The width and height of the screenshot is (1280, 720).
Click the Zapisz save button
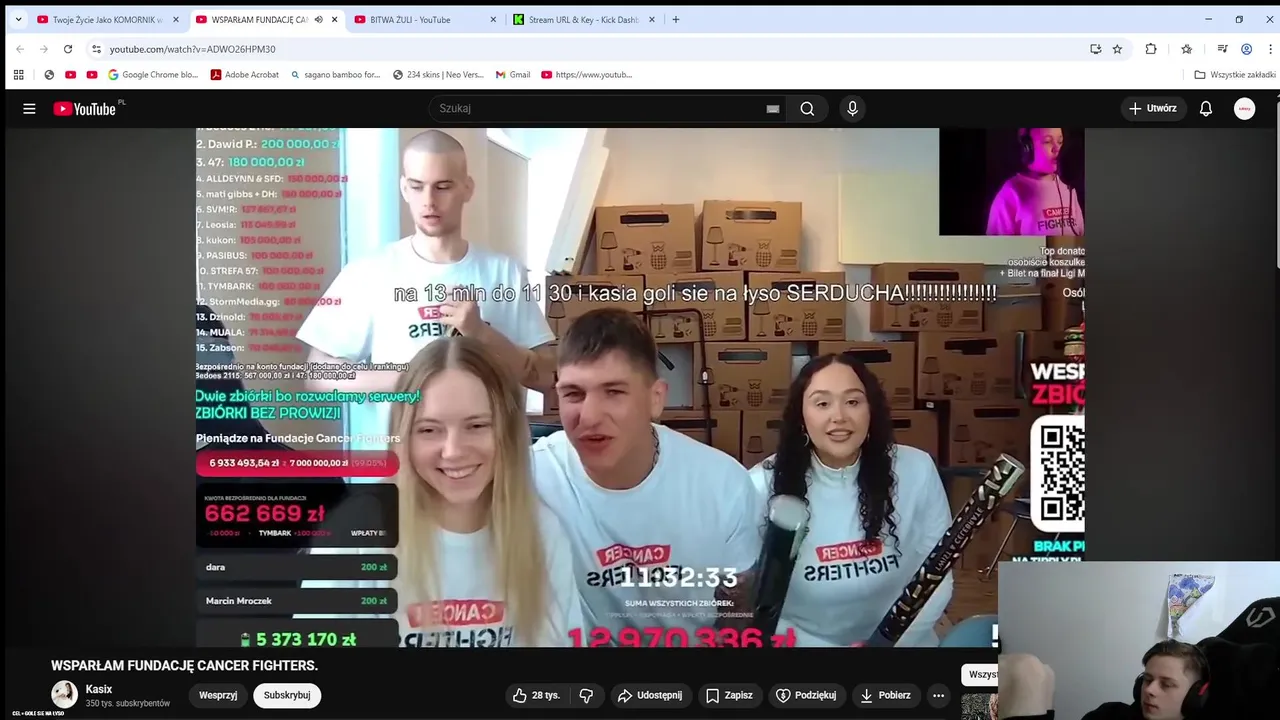tap(728, 695)
